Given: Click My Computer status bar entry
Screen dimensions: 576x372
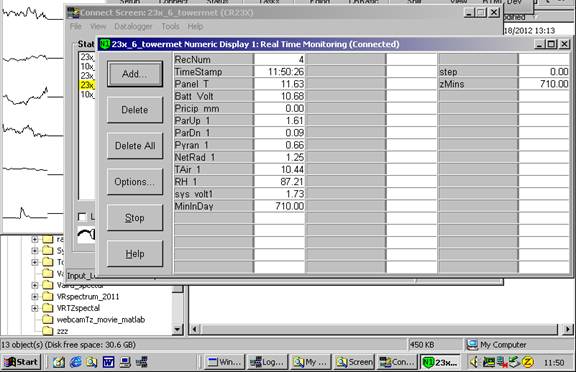Looking at the screenshot, I should coord(497,345).
